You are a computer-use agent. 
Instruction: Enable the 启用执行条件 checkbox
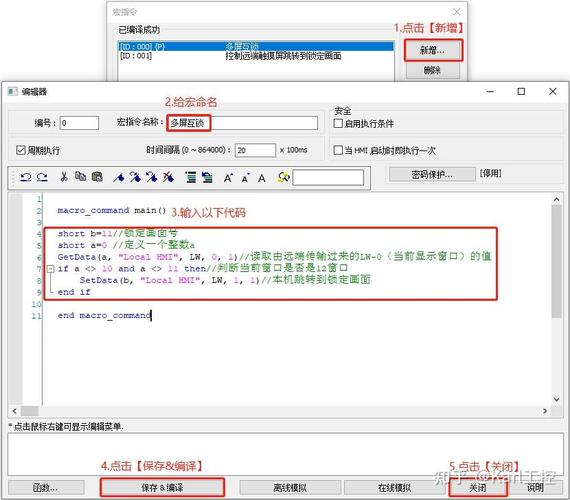tap(338, 123)
